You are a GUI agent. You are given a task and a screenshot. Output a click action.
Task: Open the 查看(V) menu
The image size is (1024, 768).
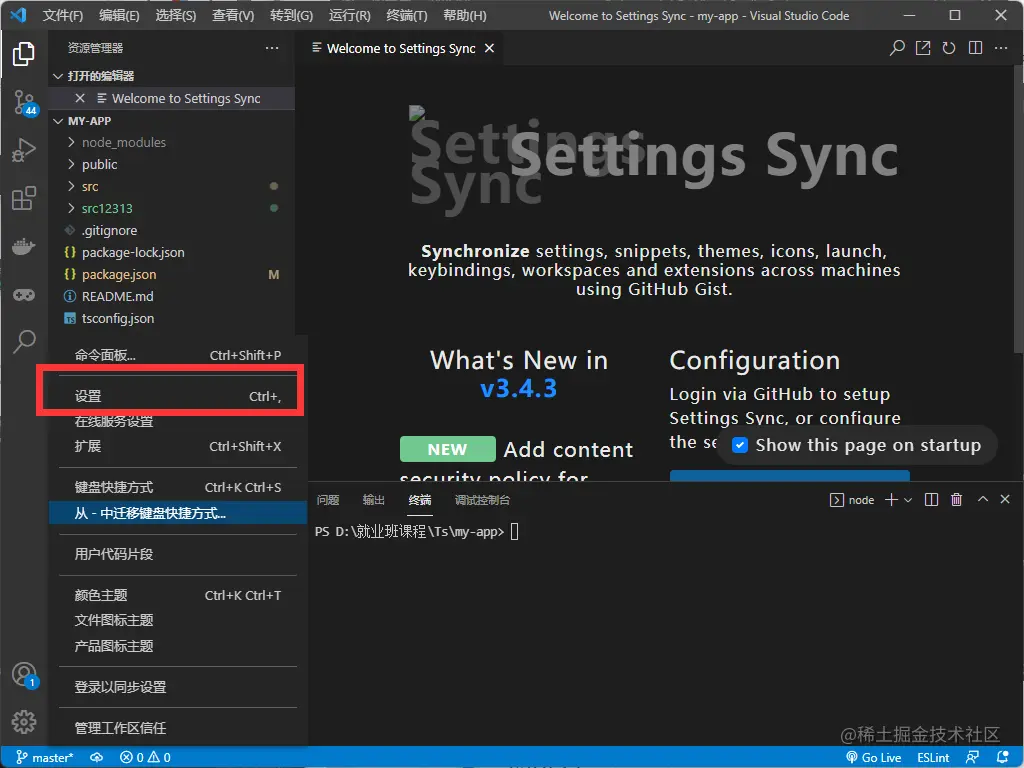point(233,16)
